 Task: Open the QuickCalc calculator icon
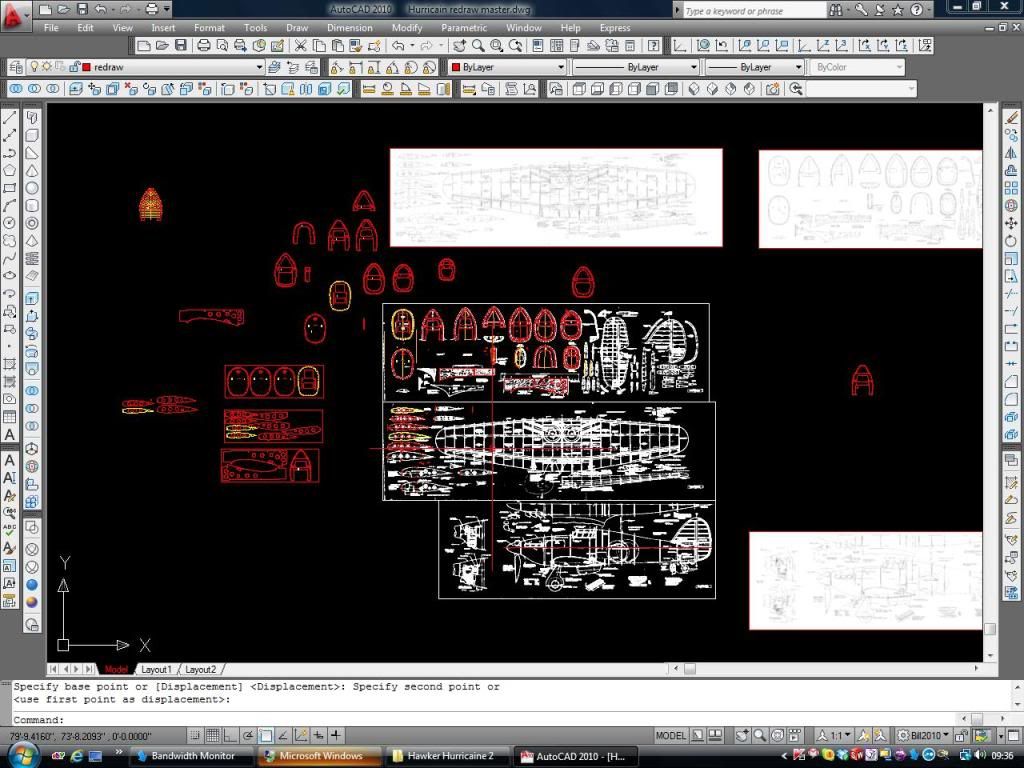coord(630,46)
